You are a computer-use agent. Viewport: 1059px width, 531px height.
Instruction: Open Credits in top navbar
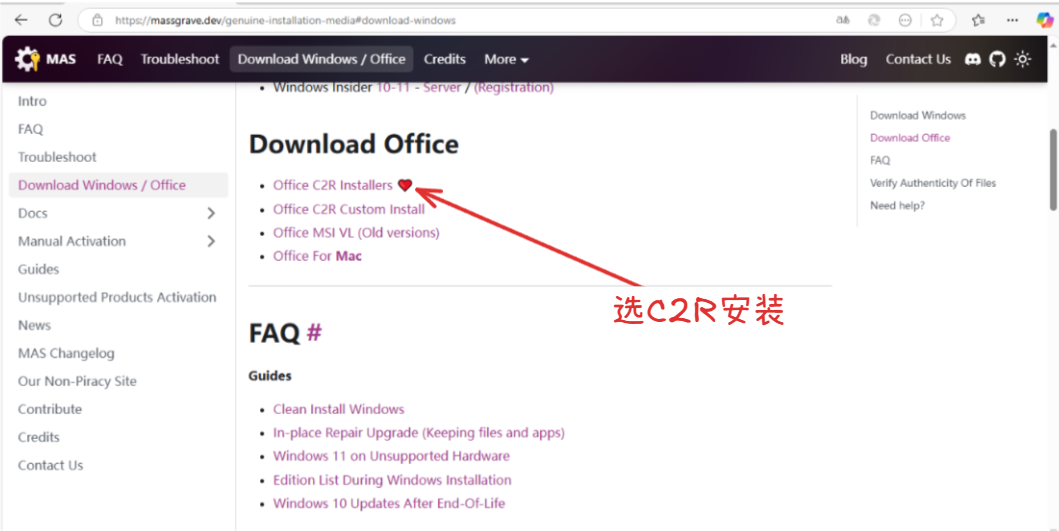[444, 59]
